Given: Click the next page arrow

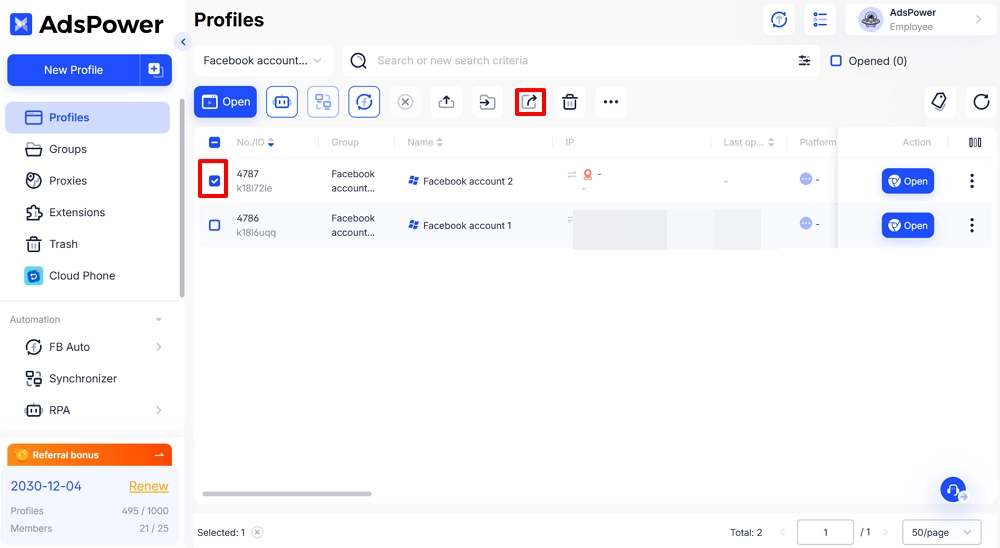Looking at the screenshot, I should click(885, 533).
